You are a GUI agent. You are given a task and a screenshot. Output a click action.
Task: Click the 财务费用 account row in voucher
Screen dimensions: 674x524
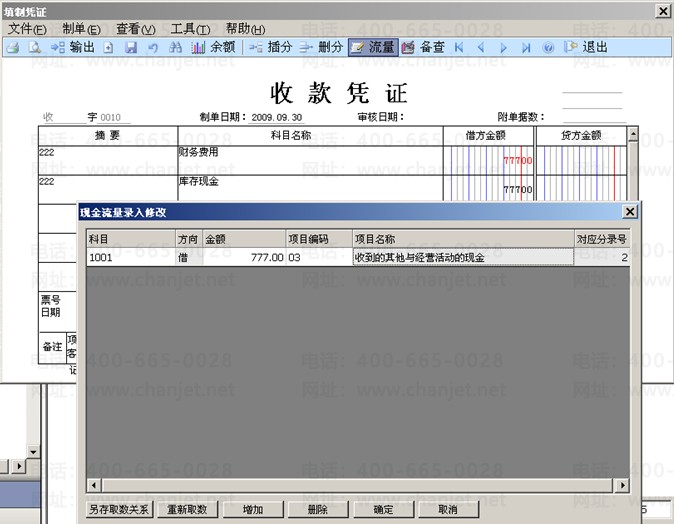(x=310, y=160)
